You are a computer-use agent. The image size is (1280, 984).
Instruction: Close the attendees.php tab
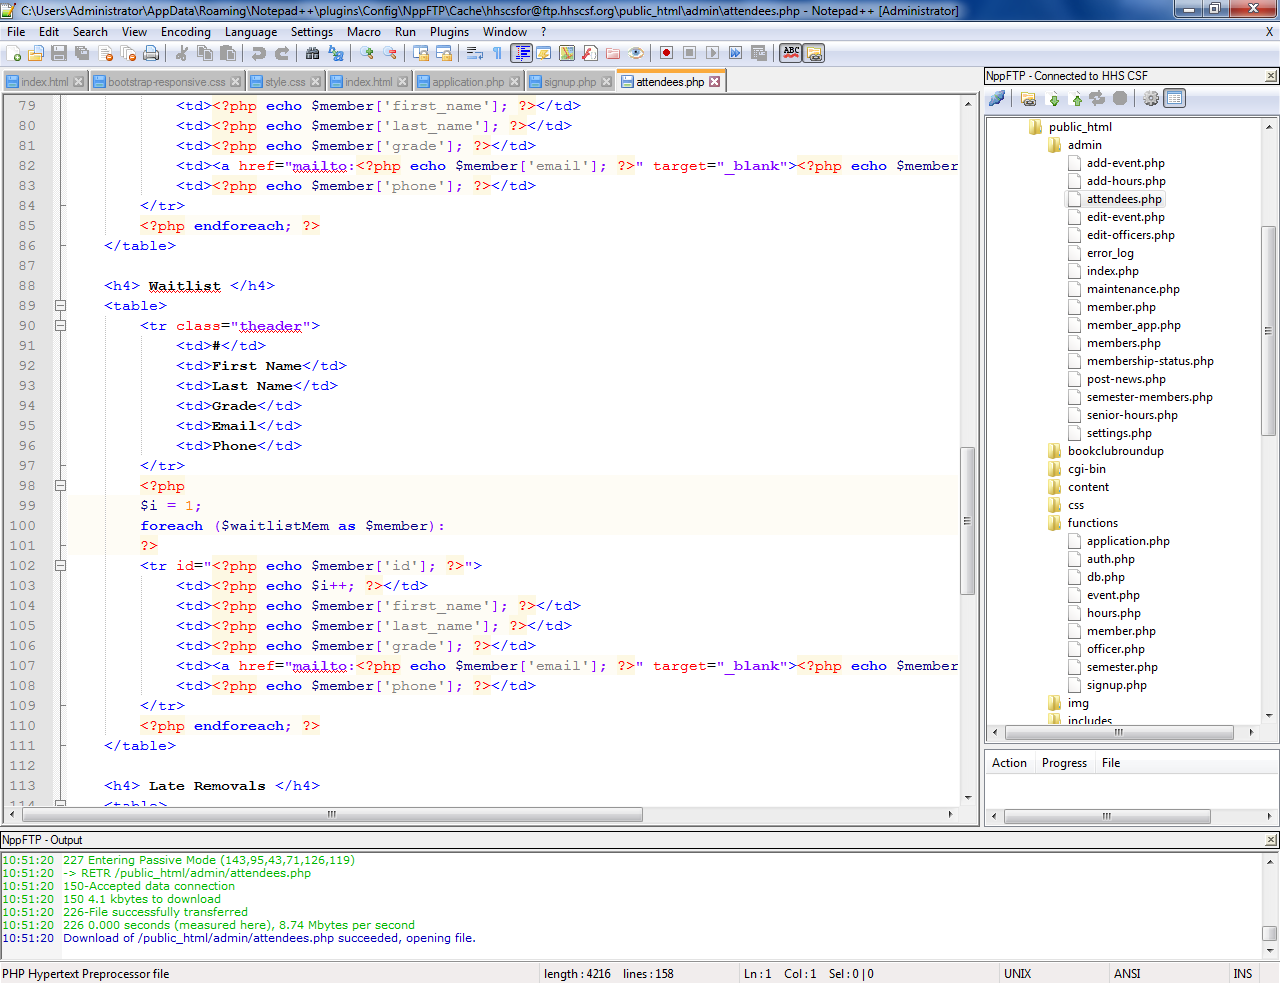tap(714, 82)
